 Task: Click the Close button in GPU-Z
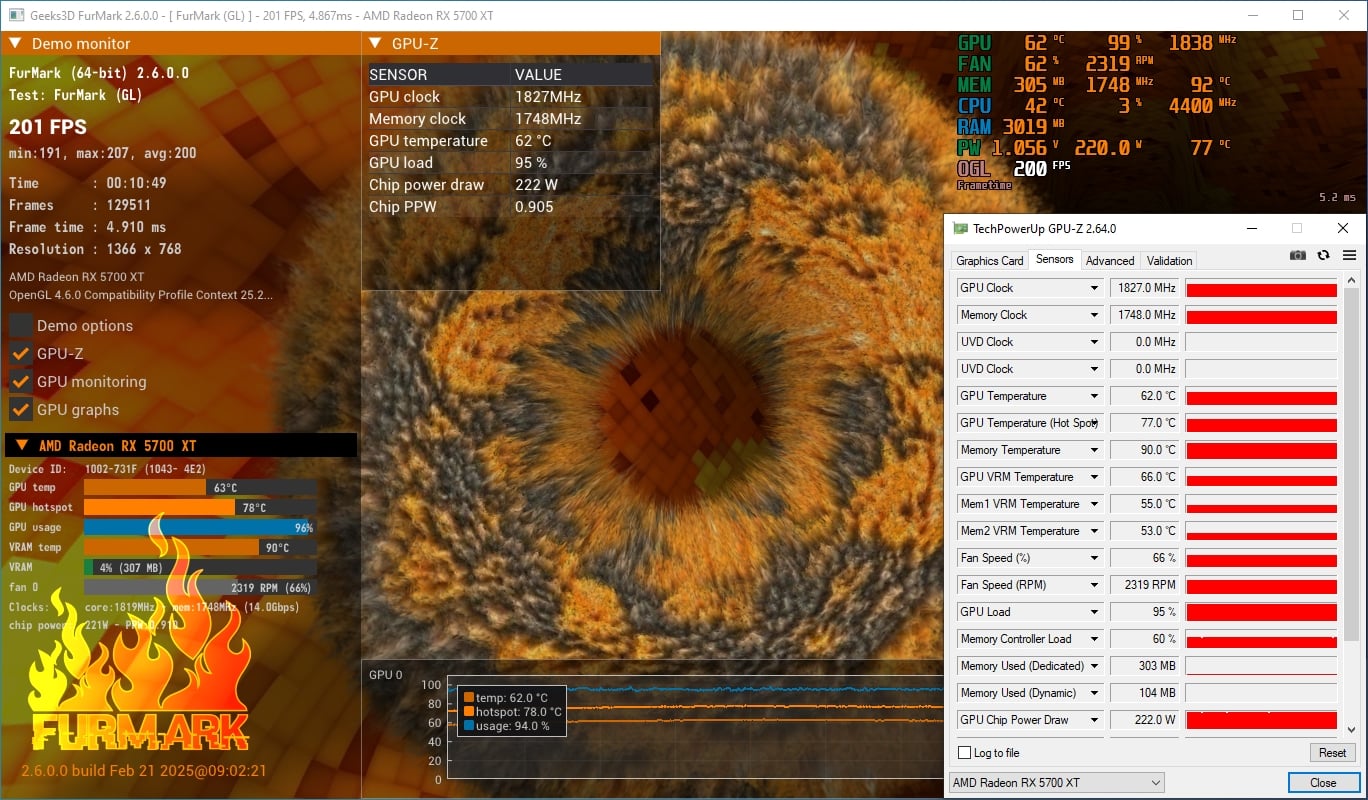[x=1323, y=782]
